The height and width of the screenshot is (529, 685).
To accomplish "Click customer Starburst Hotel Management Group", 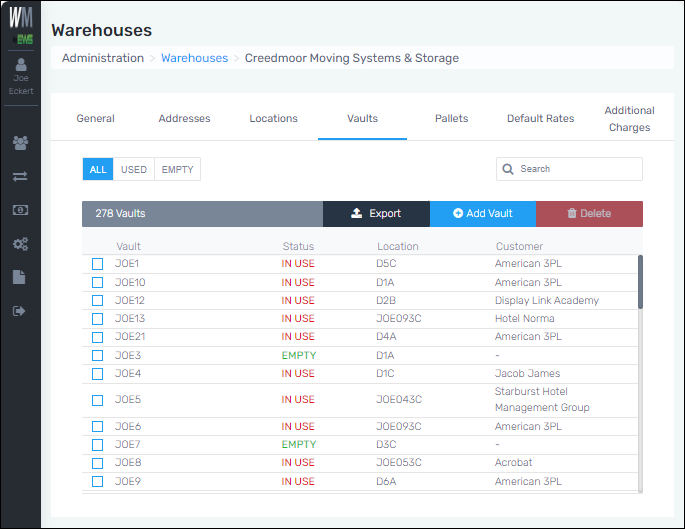I will coord(542,400).
